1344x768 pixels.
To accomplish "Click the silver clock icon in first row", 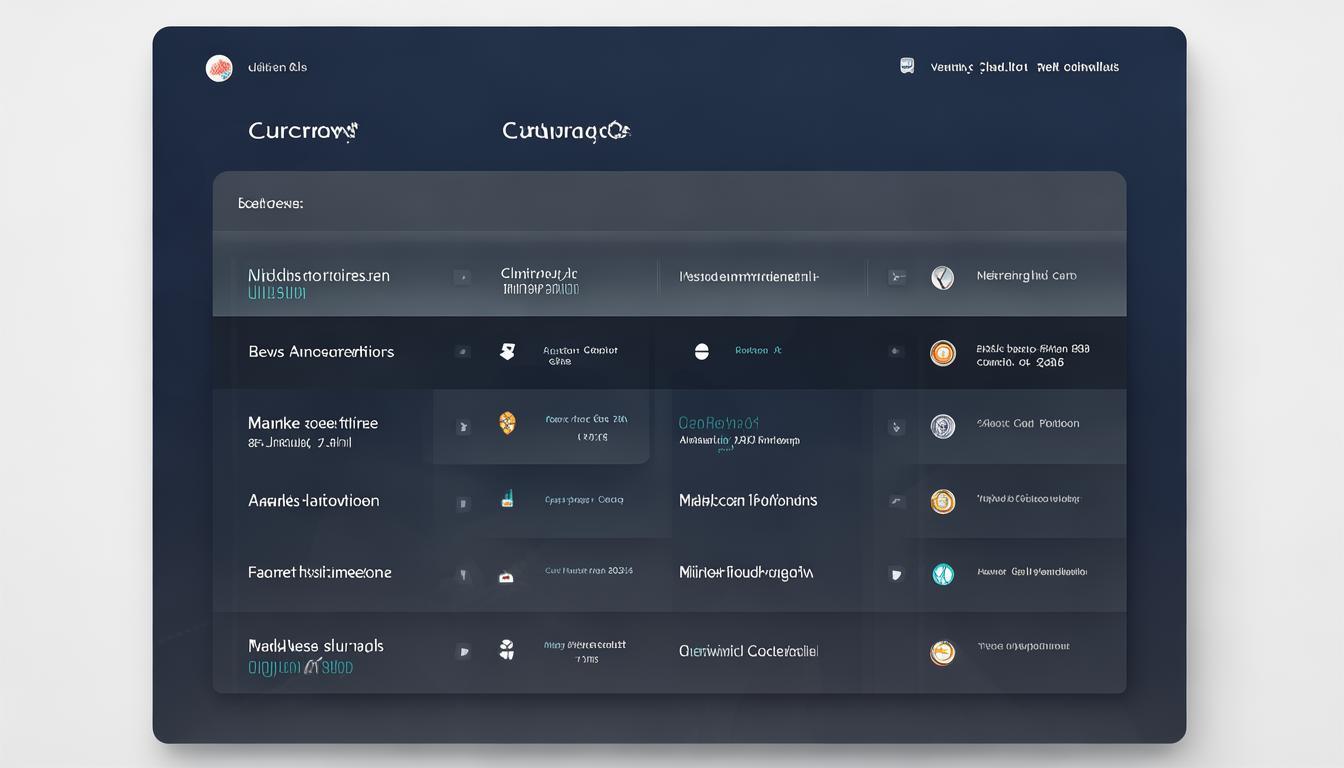I will coord(942,278).
